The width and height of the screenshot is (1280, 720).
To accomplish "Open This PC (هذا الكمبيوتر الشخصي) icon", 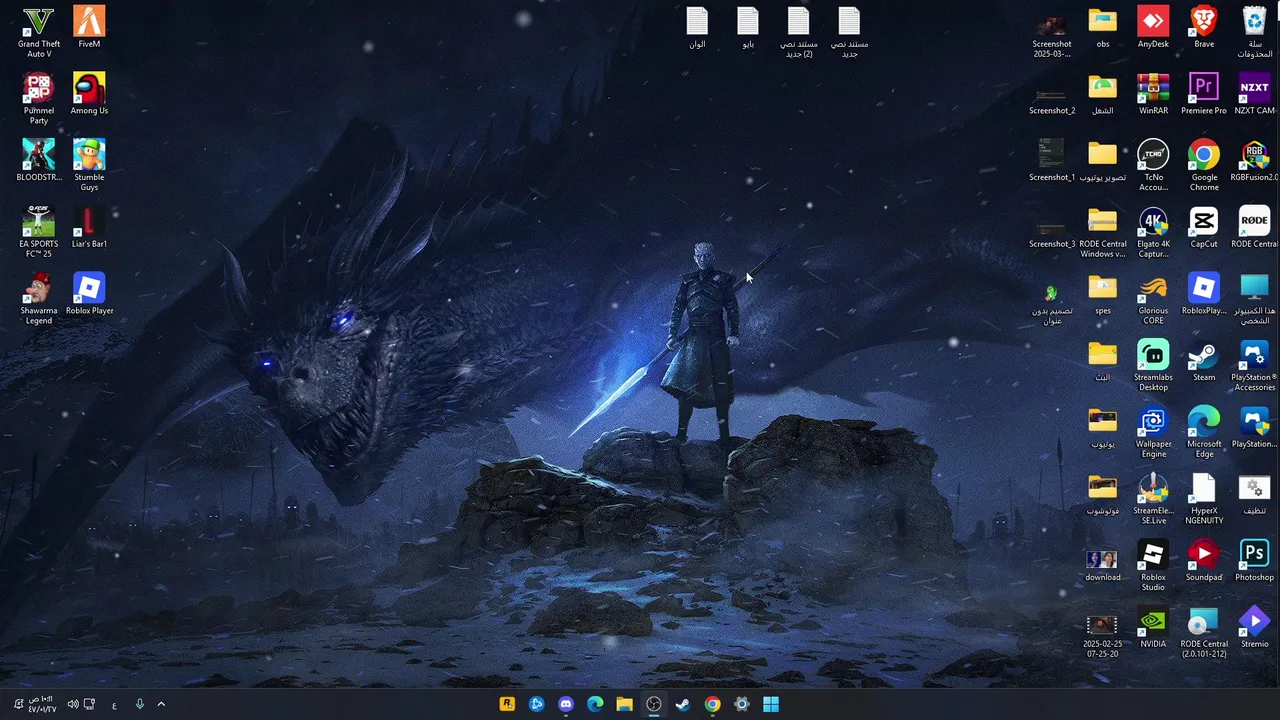I will point(1254,299).
